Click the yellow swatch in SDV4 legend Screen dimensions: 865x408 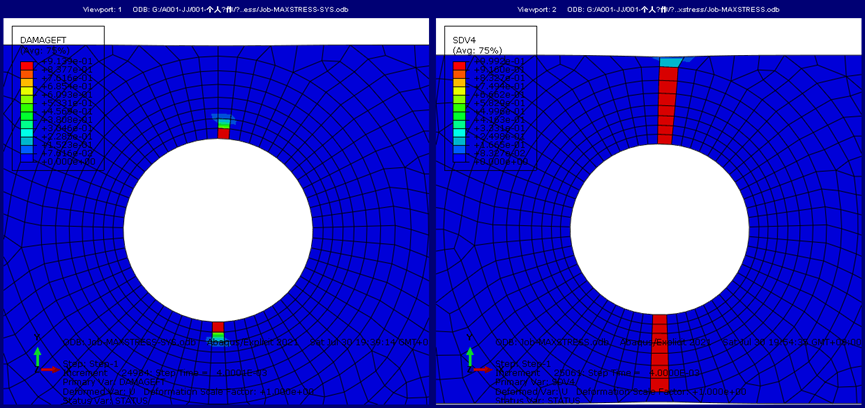459,91
